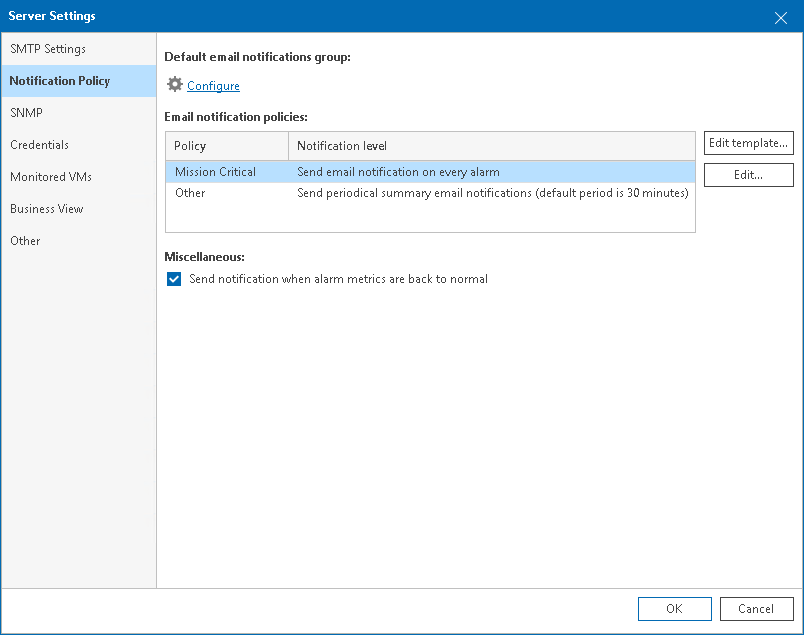Open the Configure link for notifications group
The height and width of the screenshot is (635, 804).
(x=213, y=86)
